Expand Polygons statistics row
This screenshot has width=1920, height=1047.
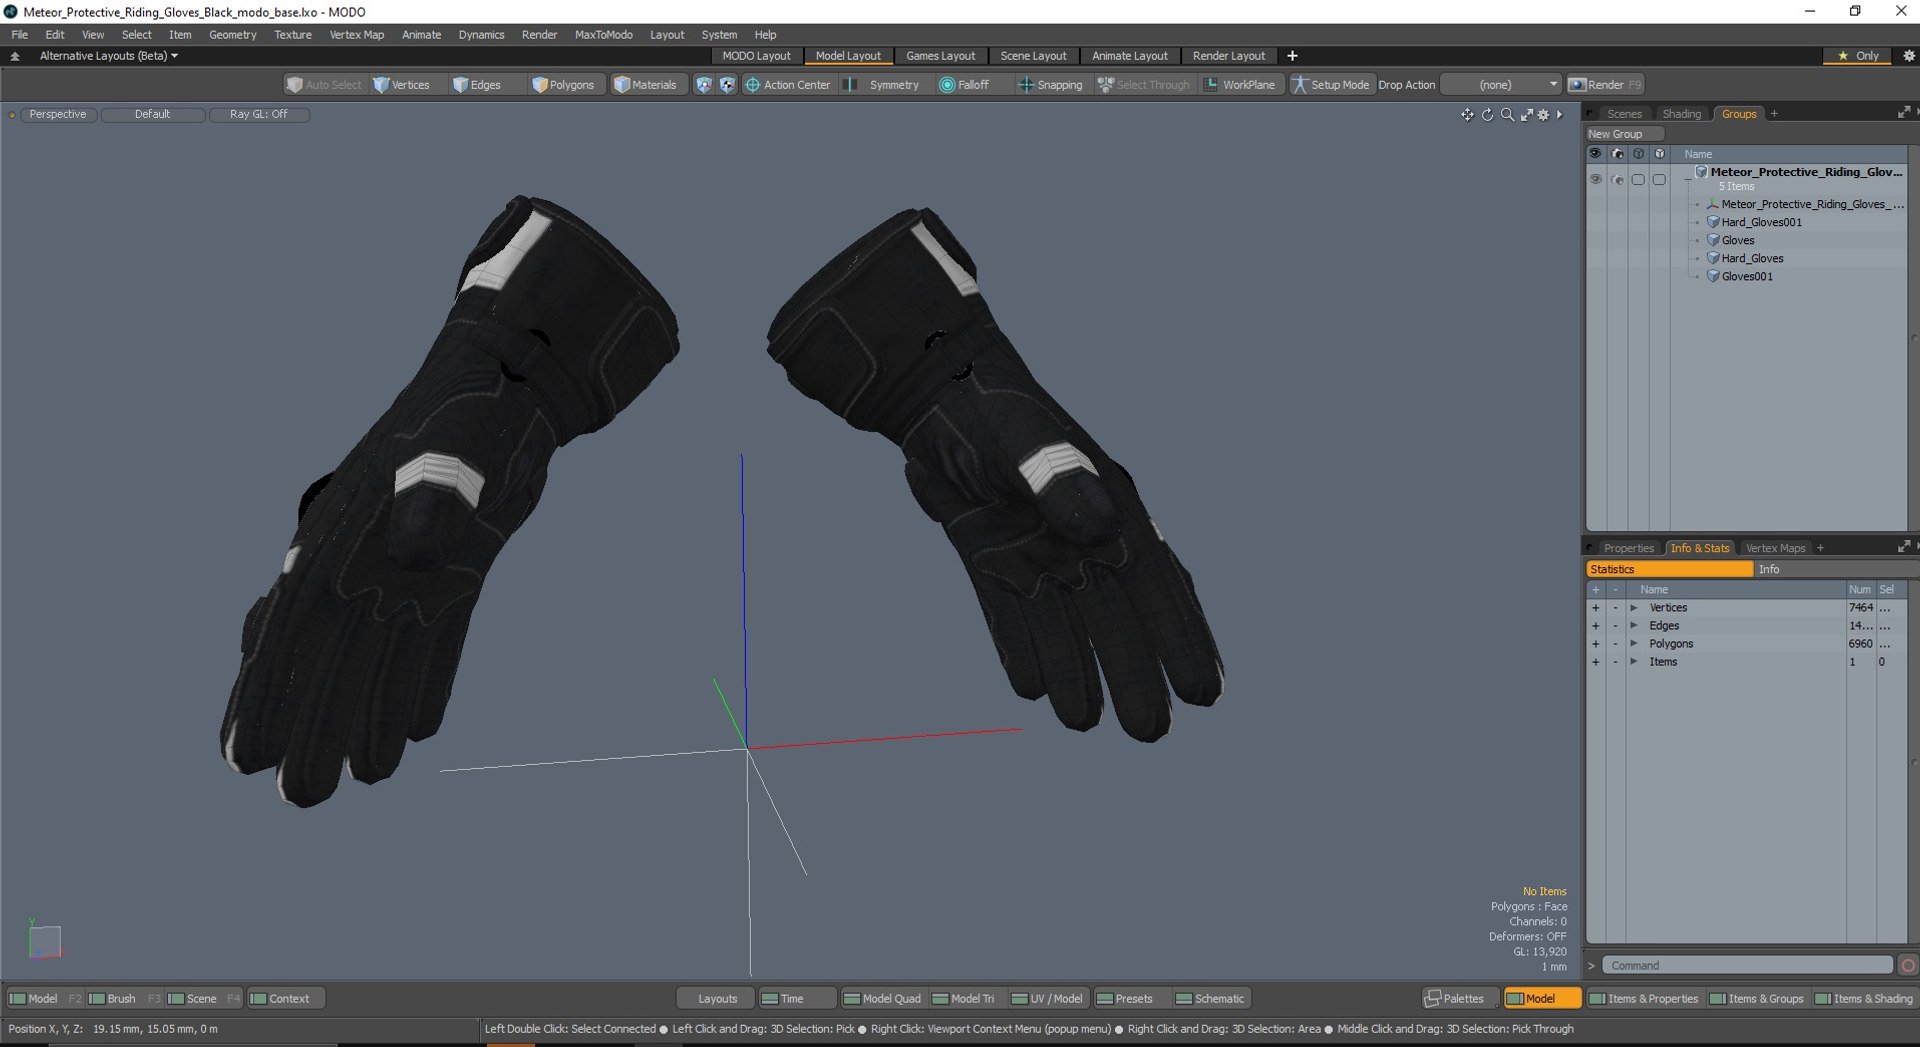click(1634, 644)
